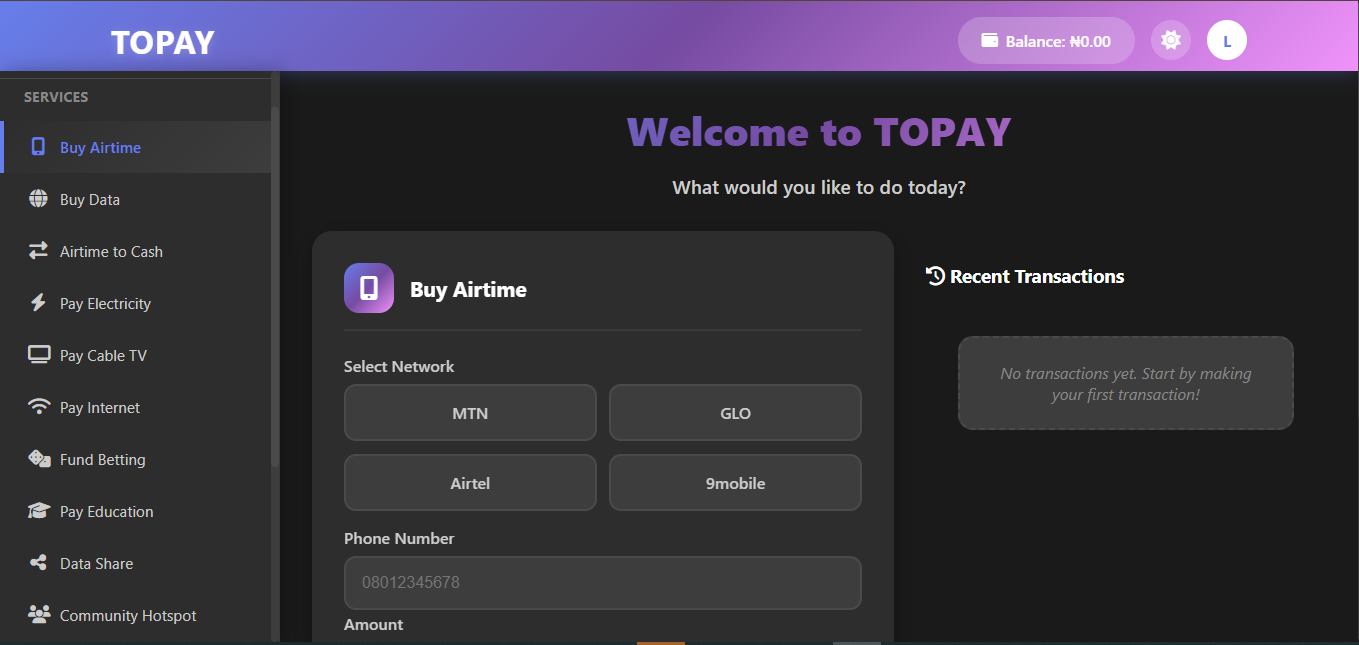The height and width of the screenshot is (645, 1359).
Task: Choose Data Share from services list
Action: point(136,563)
